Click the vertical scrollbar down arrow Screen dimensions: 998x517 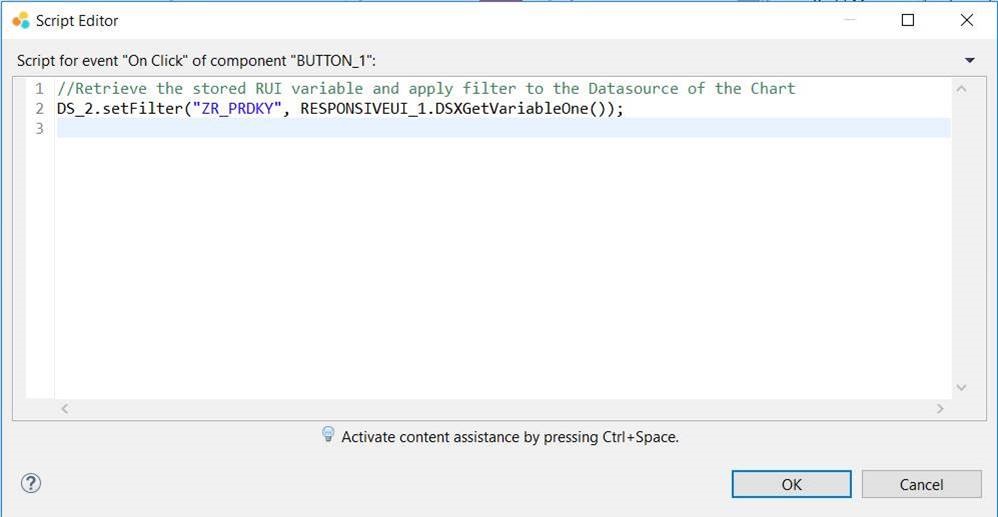(x=961, y=388)
